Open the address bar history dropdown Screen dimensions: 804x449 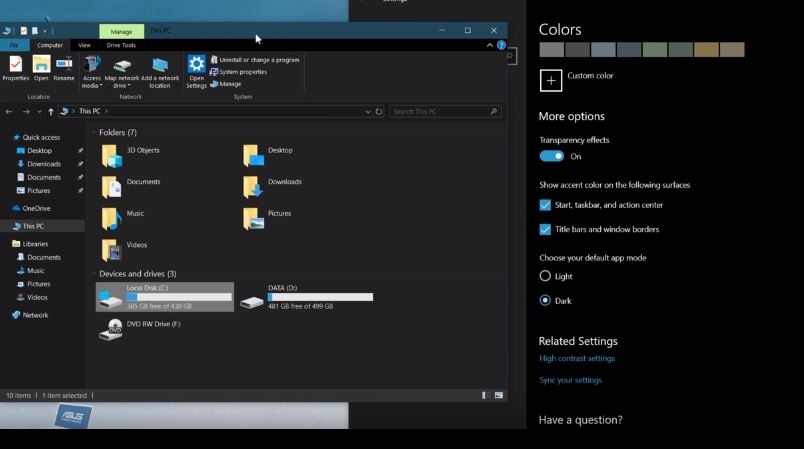click(368, 111)
